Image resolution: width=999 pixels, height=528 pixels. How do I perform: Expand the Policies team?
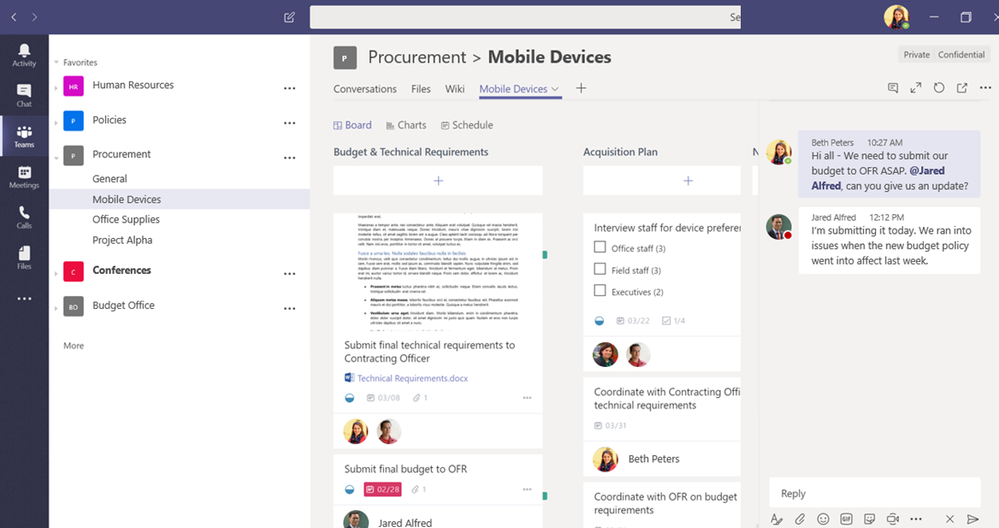(56, 122)
